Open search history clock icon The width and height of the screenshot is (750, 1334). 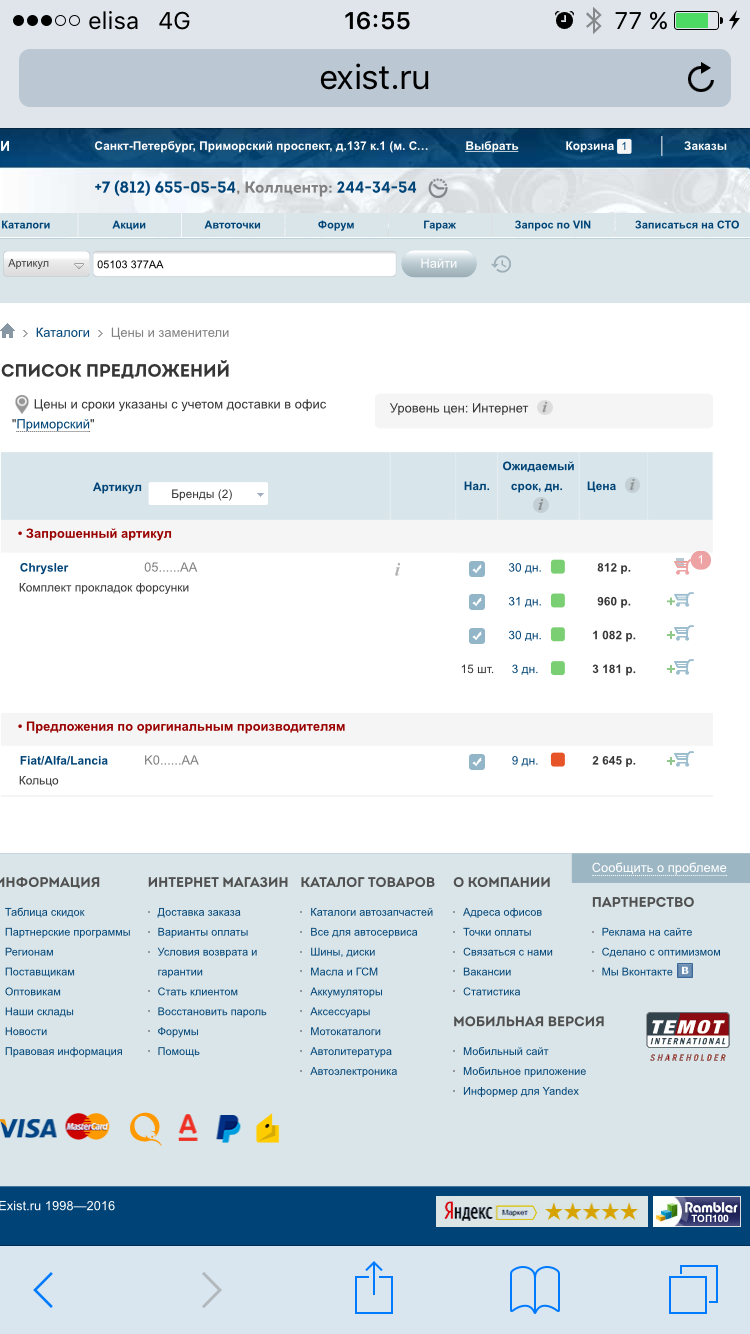[502, 264]
